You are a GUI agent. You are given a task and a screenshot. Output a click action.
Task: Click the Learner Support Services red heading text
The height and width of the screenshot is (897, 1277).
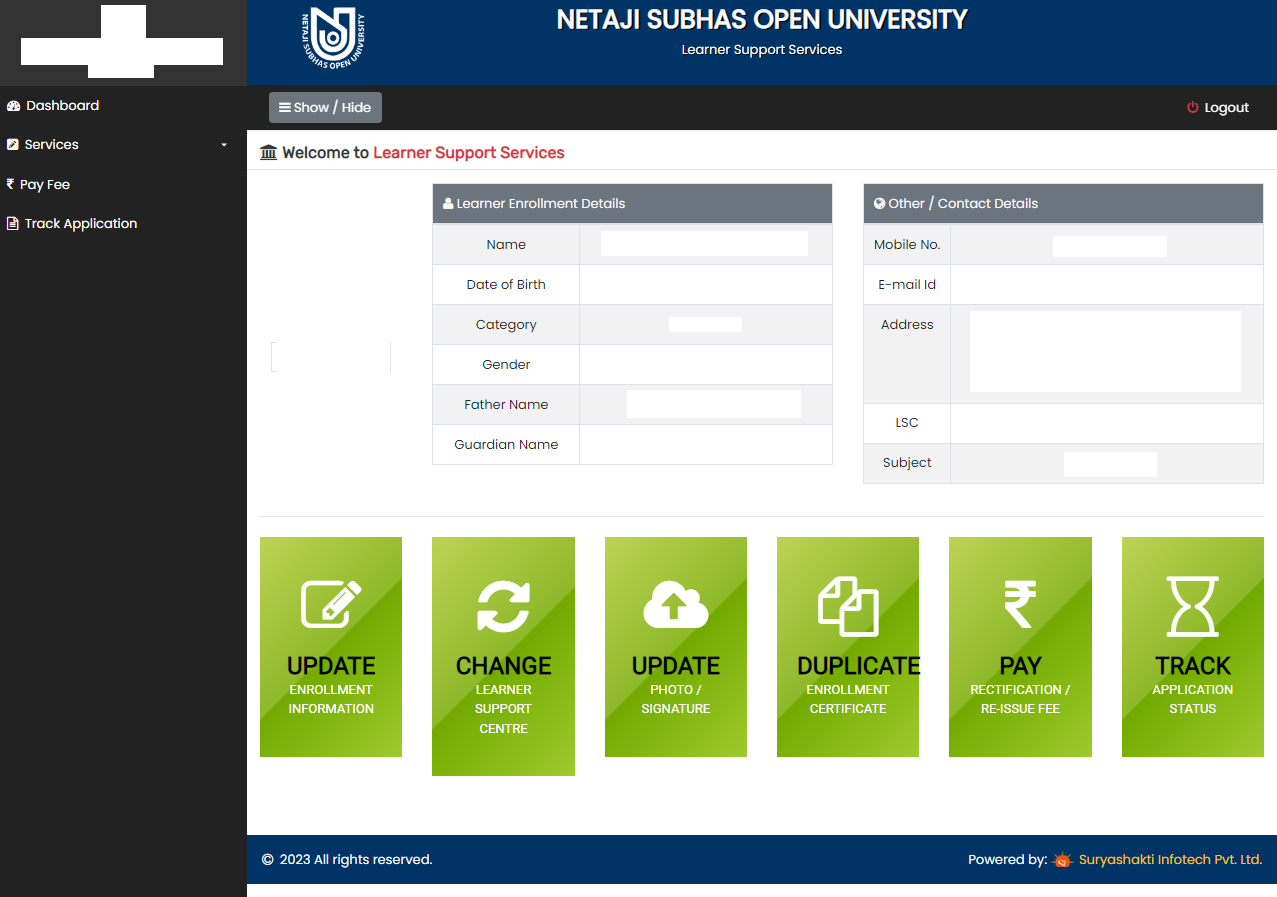[x=469, y=153]
